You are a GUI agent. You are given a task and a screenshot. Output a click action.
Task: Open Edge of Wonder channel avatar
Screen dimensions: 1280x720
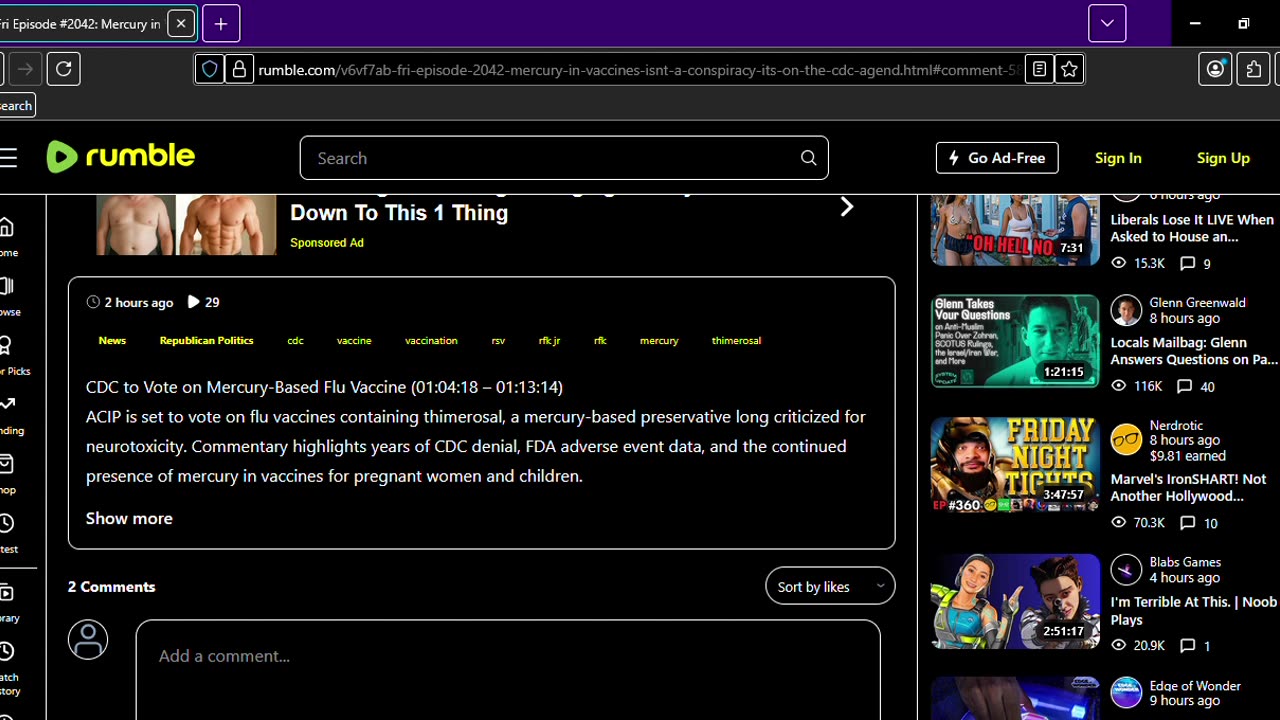[1126, 692]
